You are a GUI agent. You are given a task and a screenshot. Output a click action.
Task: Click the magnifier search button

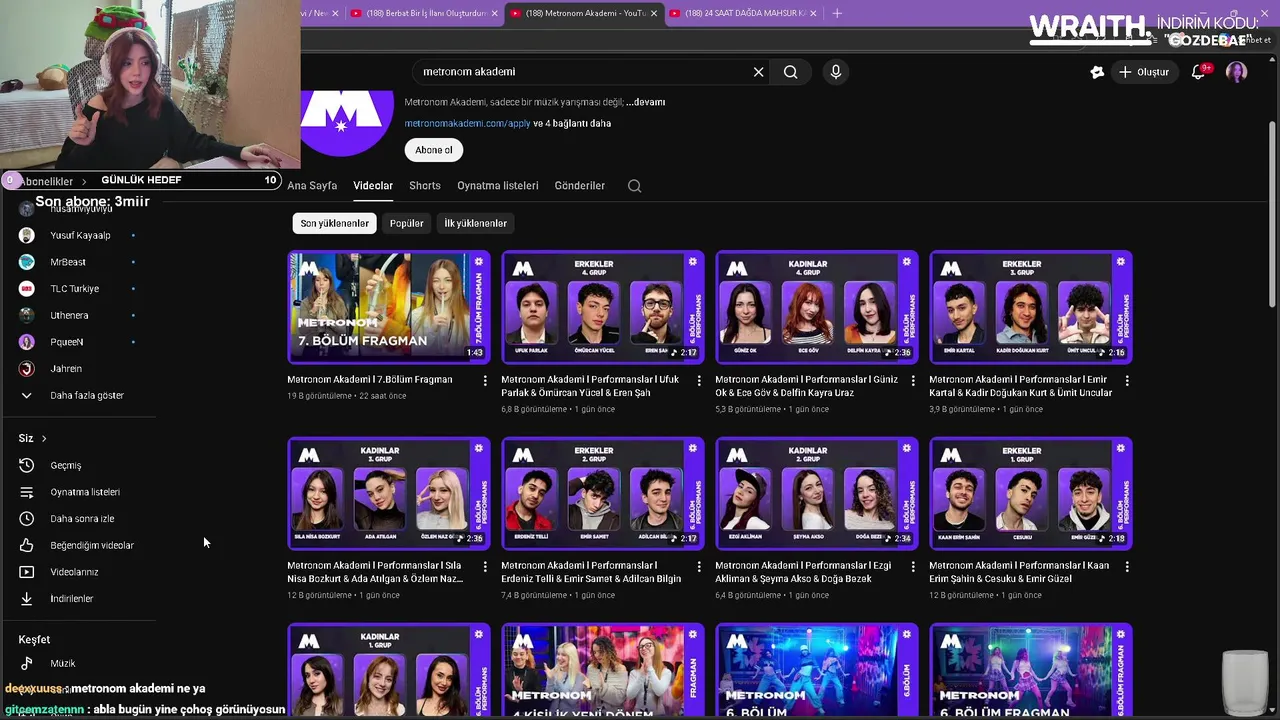tap(791, 72)
